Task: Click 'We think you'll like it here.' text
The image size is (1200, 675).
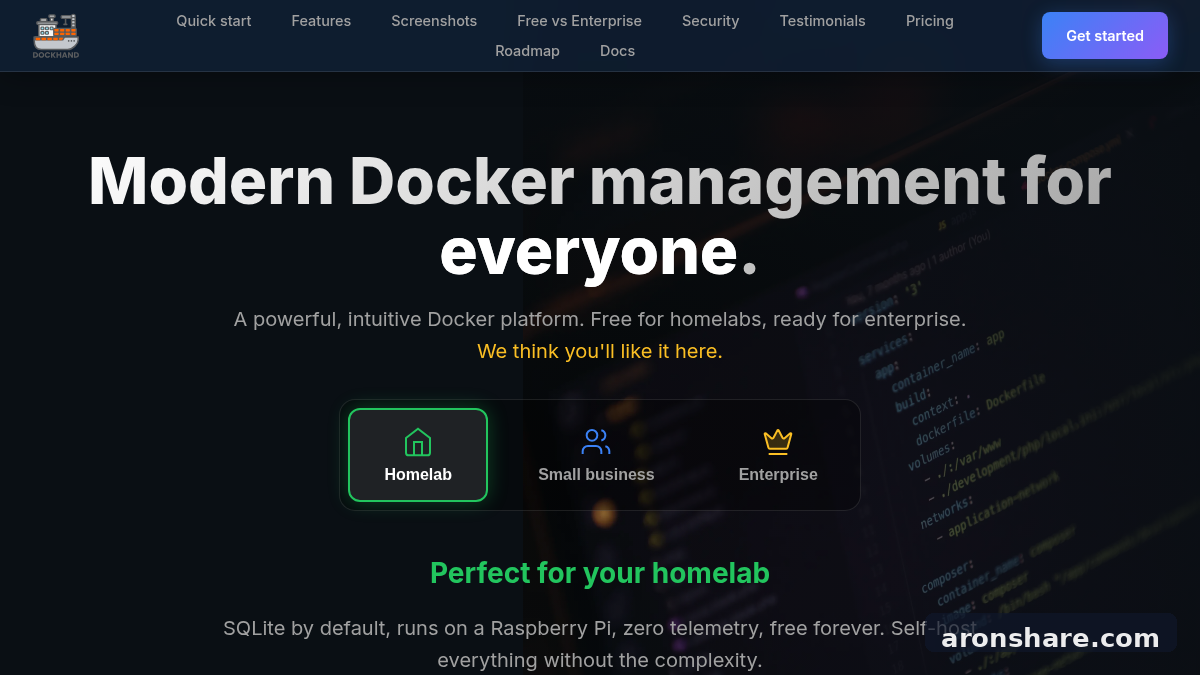Action: (x=600, y=351)
